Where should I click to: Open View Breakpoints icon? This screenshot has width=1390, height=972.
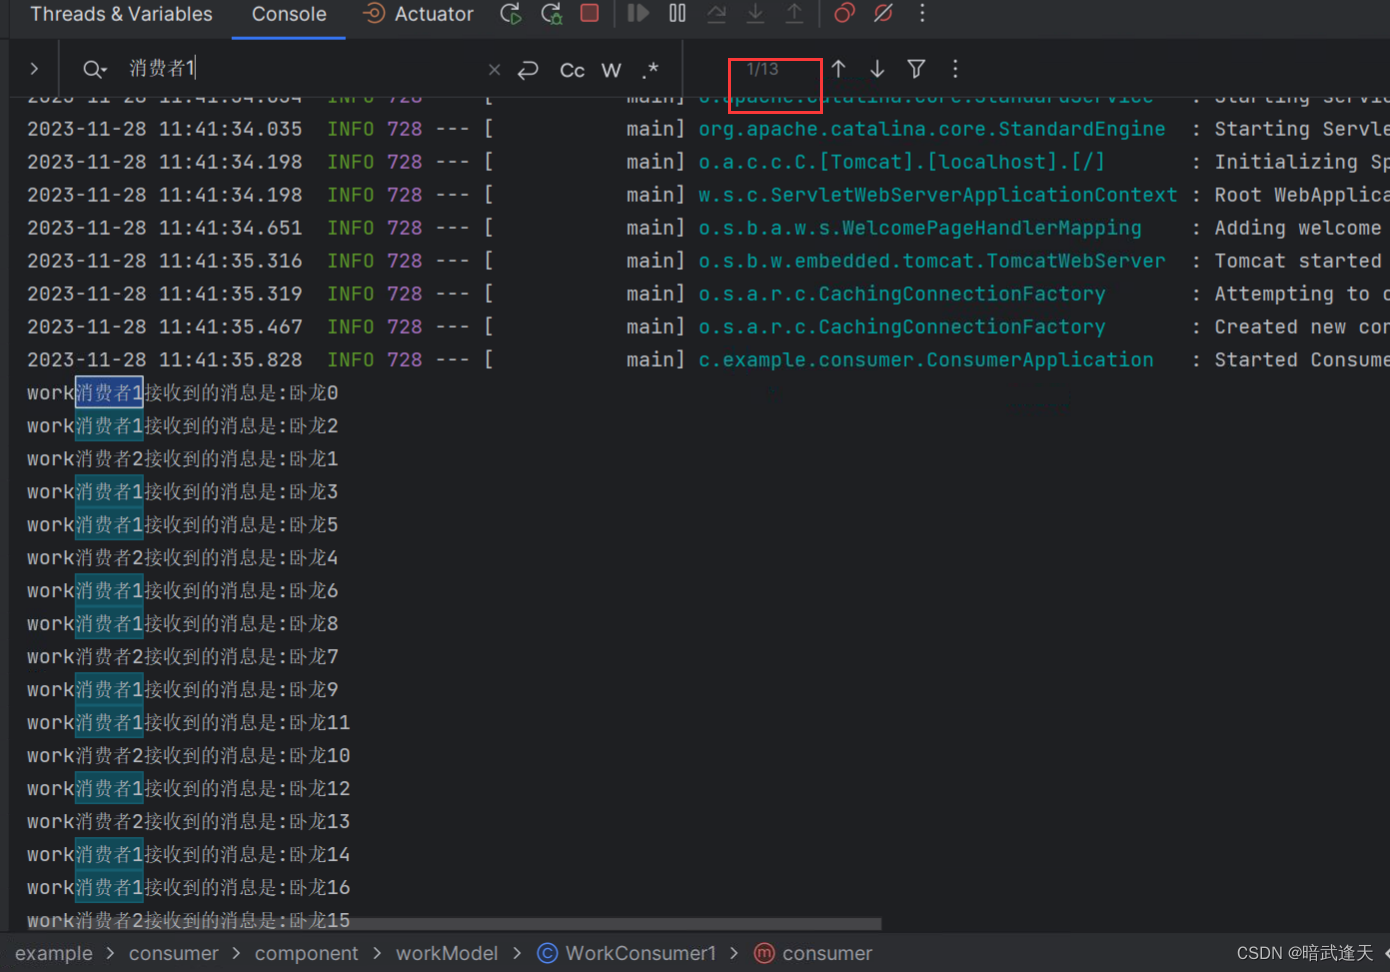845,13
